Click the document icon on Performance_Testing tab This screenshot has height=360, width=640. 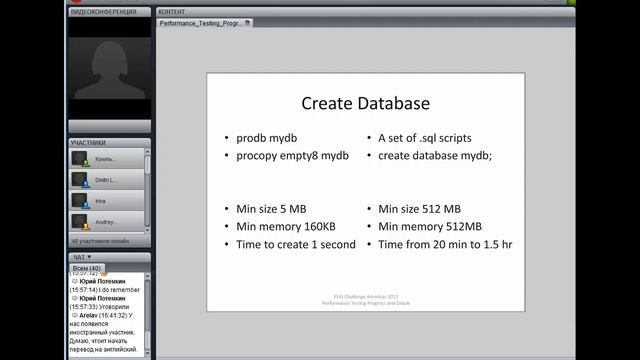(x=247, y=23)
